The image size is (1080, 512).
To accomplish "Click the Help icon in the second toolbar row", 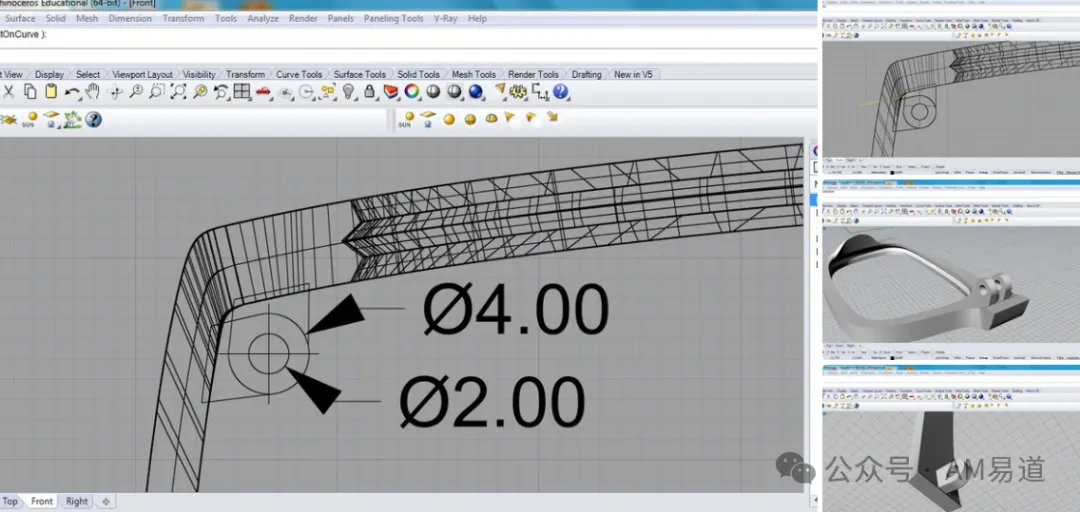I will [x=93, y=120].
